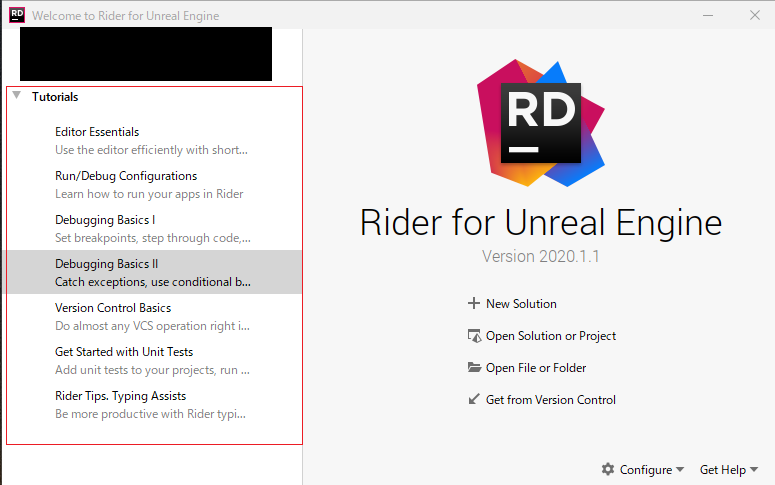Click the arrow icon for Get from Version Control
775x485 pixels.
click(x=474, y=399)
